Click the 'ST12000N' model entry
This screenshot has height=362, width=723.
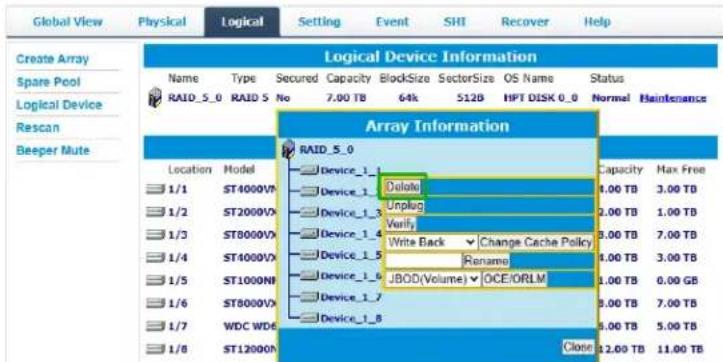pos(249,349)
